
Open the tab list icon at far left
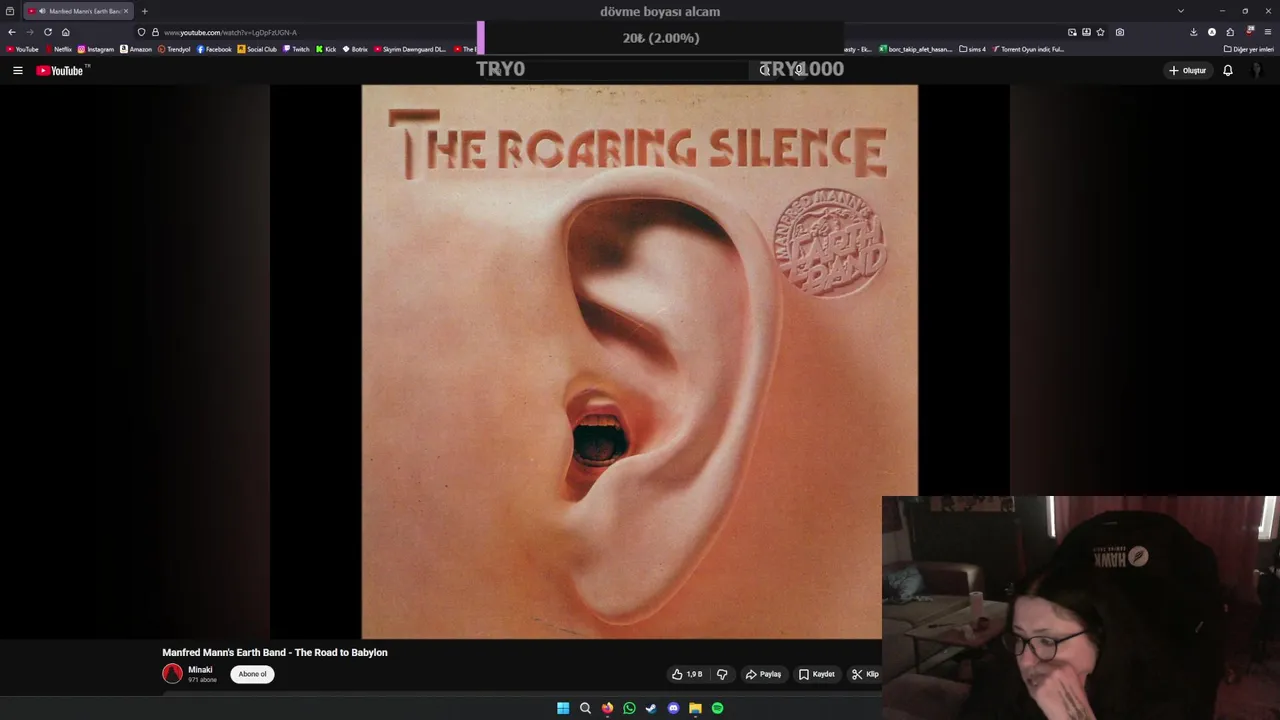(x=10, y=11)
